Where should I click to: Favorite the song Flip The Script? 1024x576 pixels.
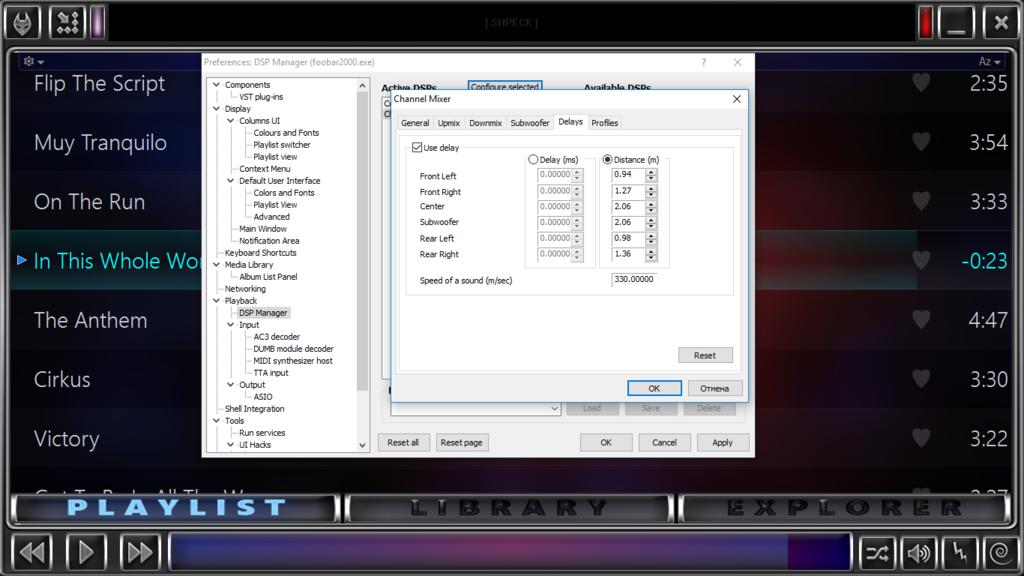(x=921, y=83)
